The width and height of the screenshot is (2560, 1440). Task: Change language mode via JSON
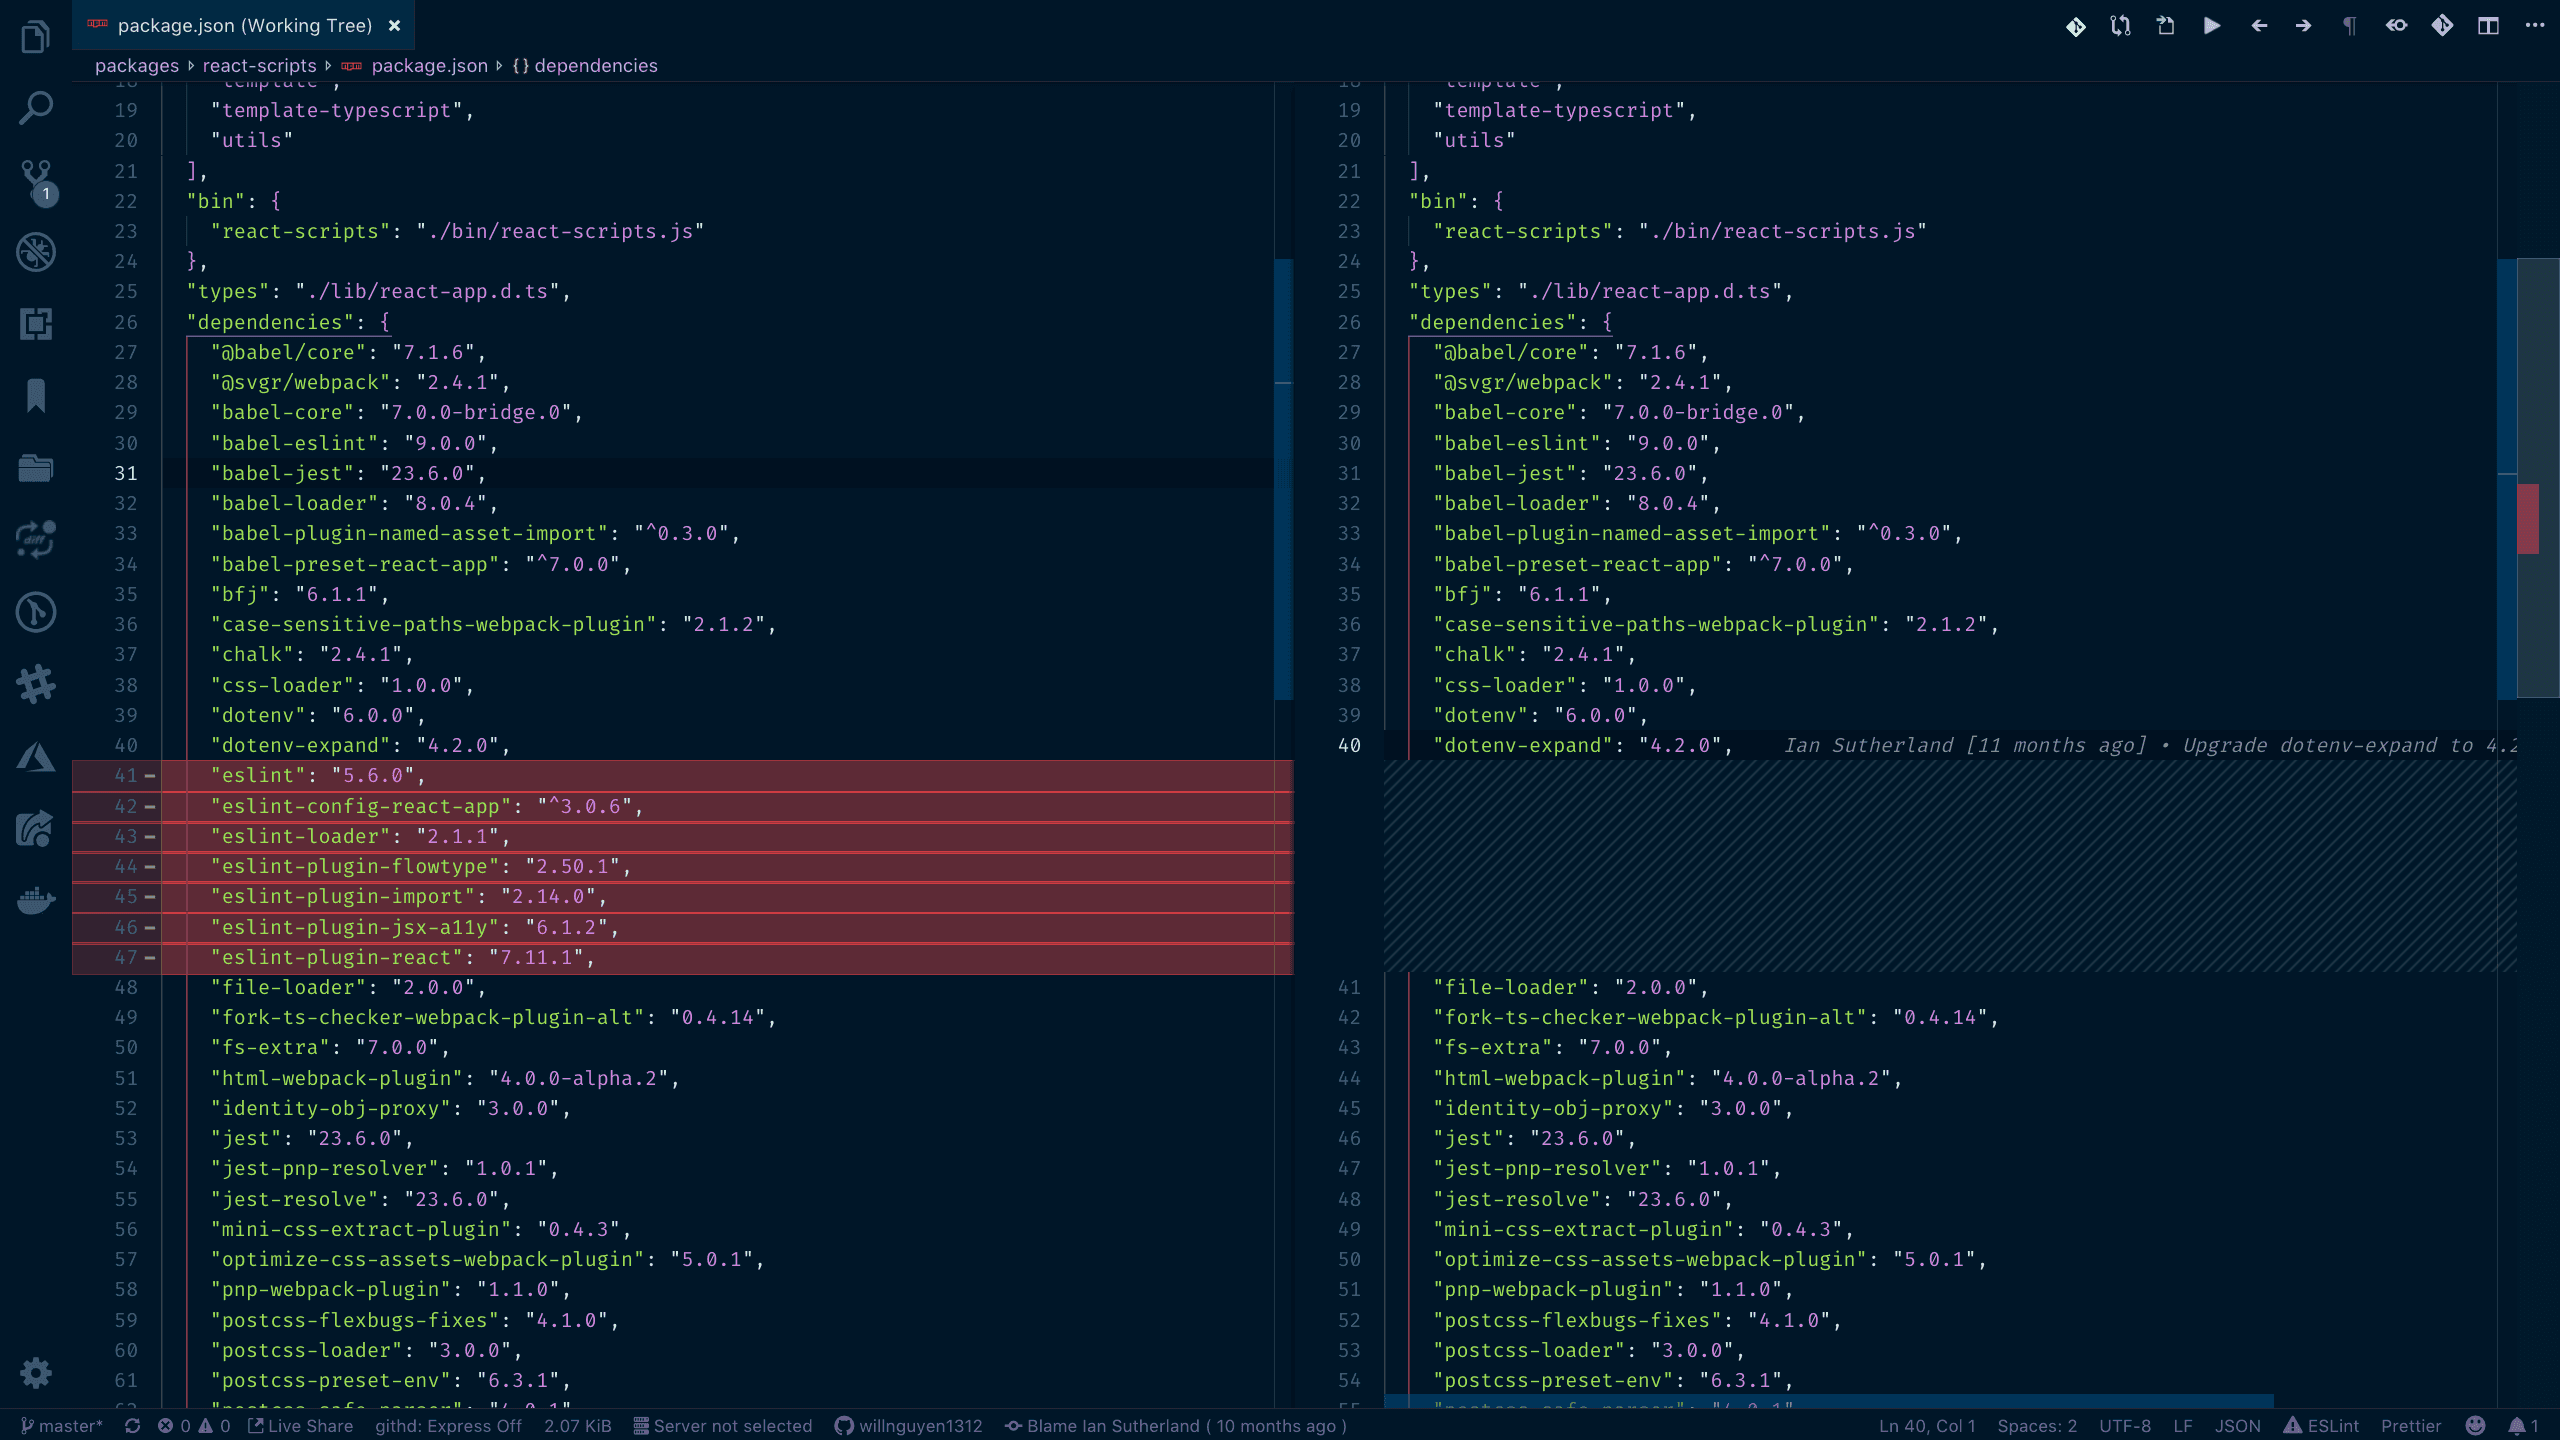[x=2238, y=1426]
